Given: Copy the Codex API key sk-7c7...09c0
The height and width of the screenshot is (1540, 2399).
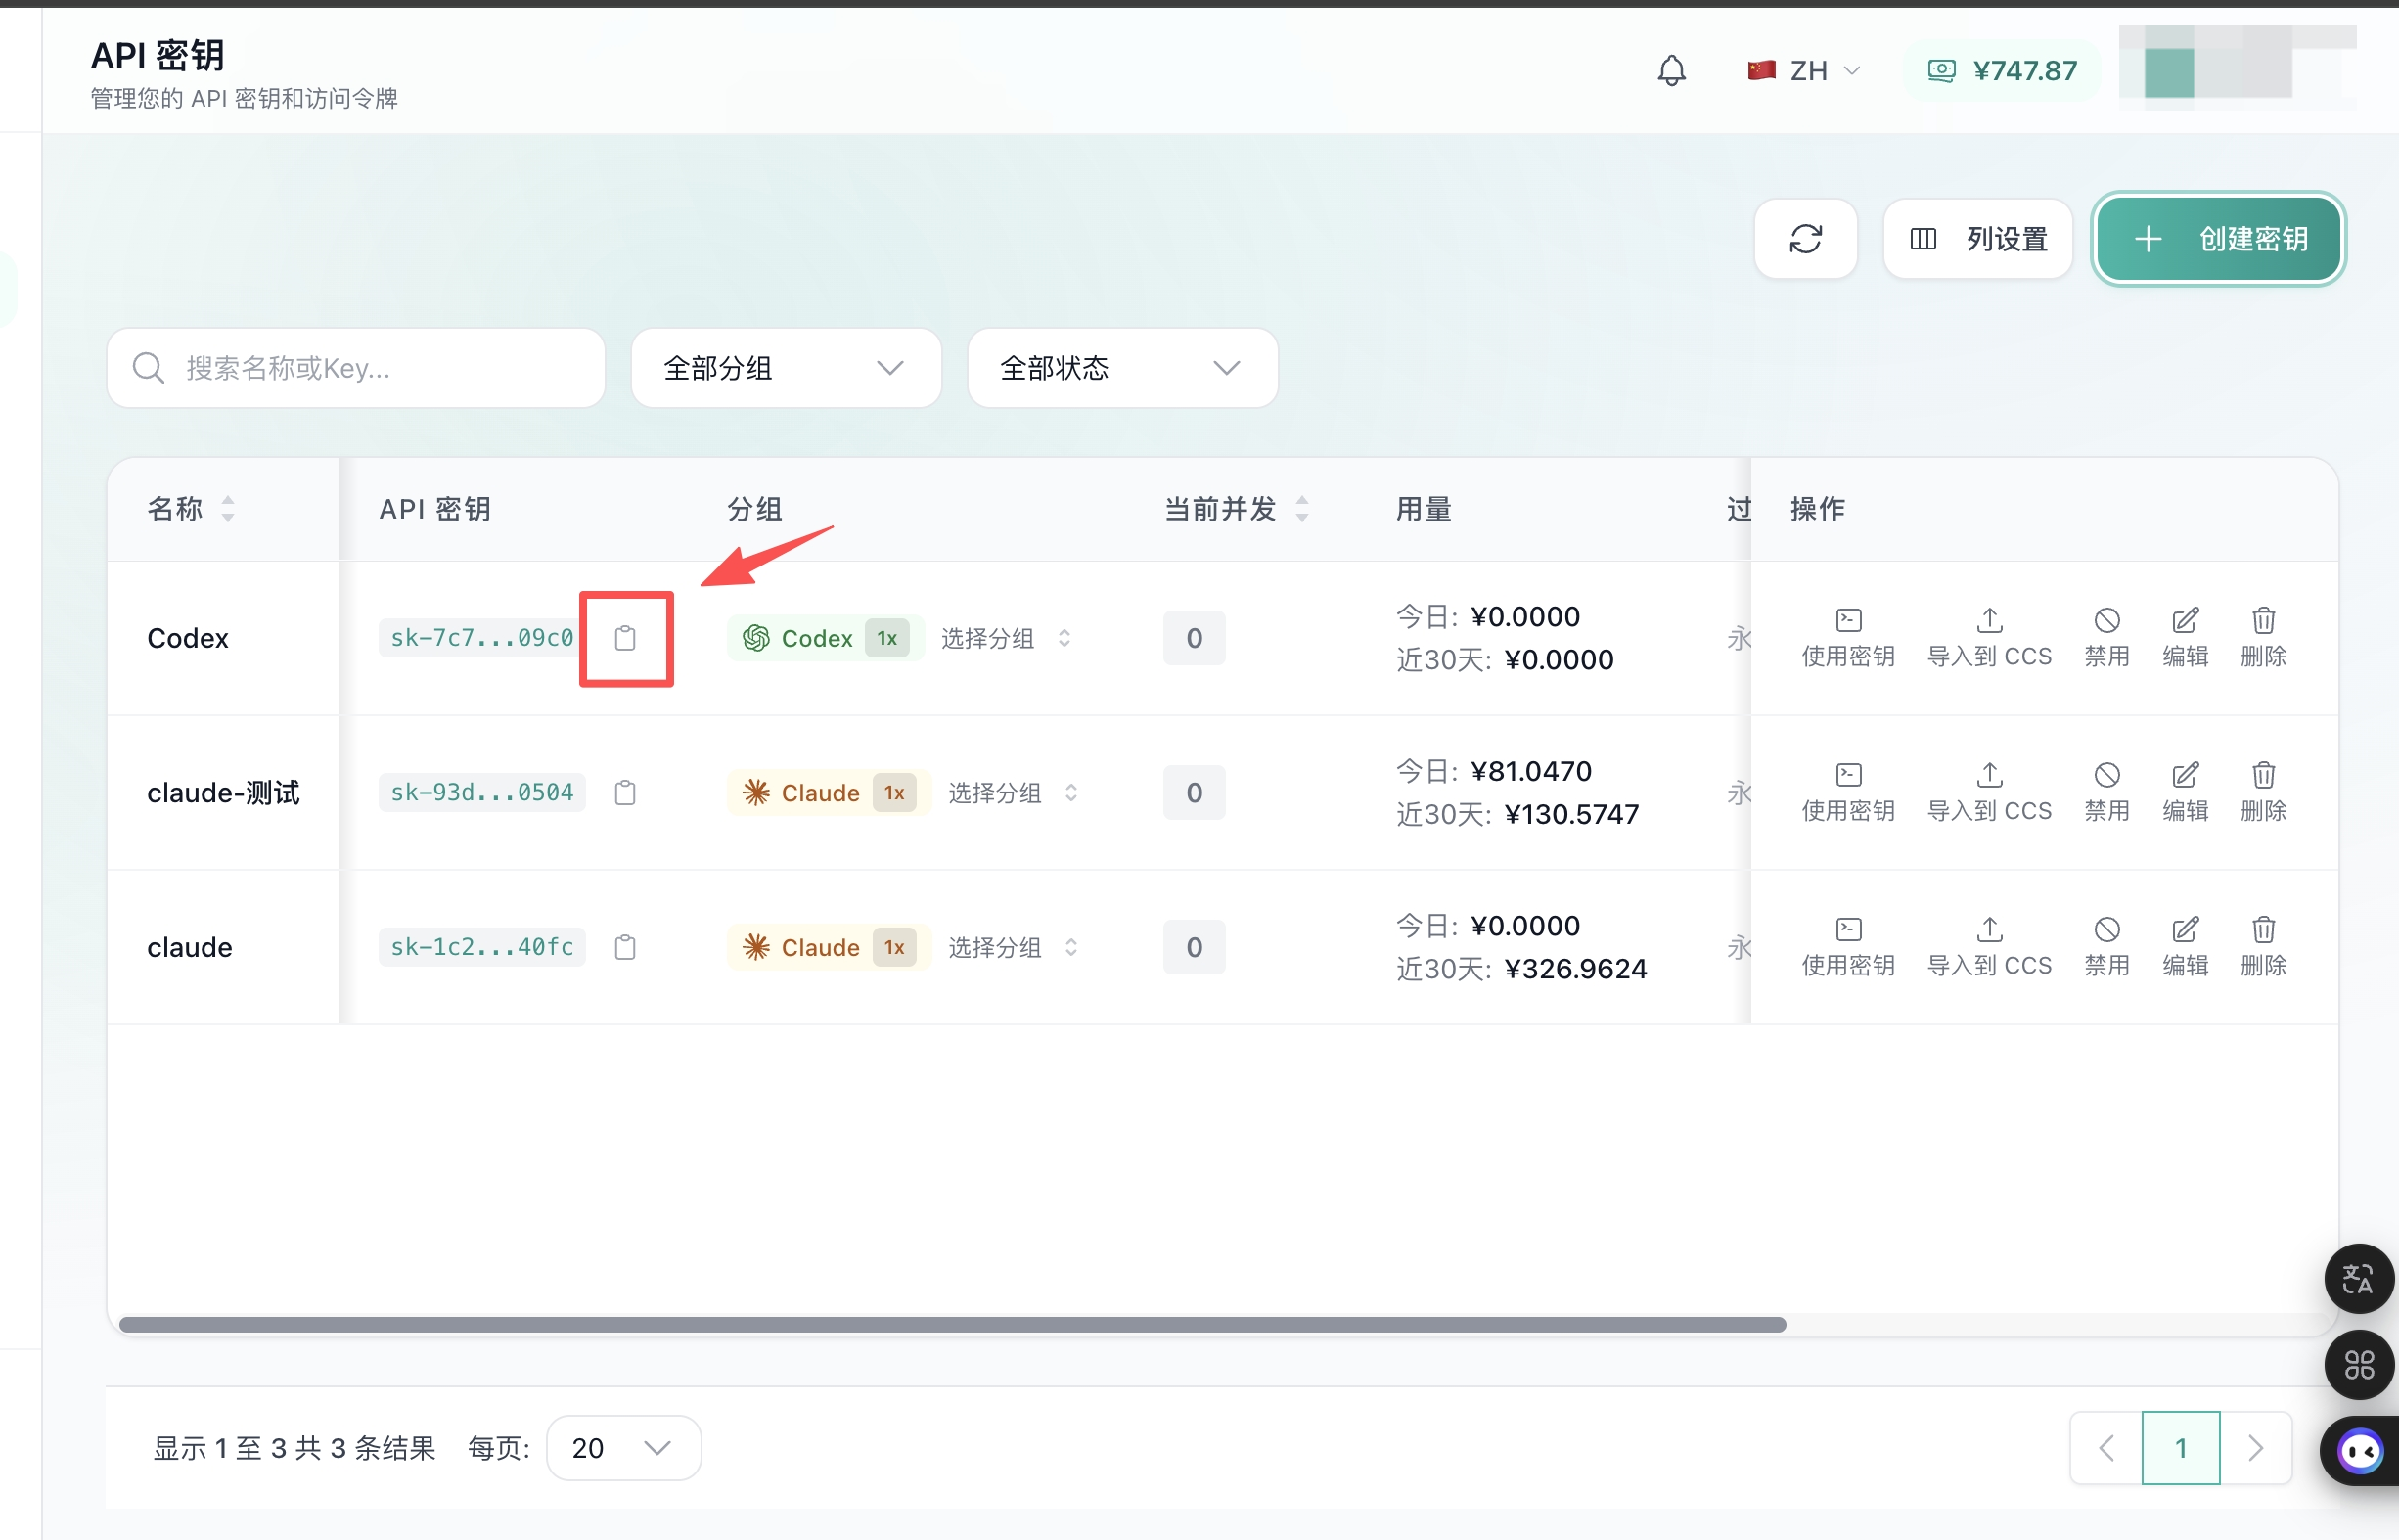Looking at the screenshot, I should pos(625,638).
